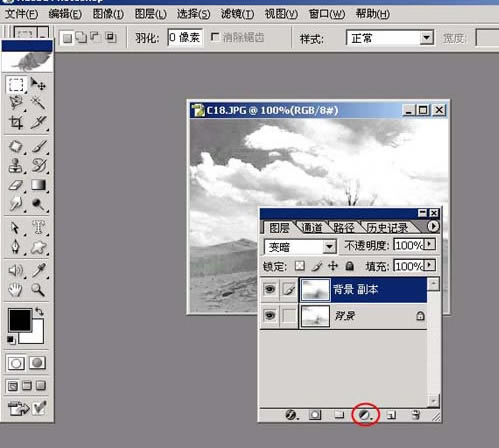
Task: Open the layers panel flyout menu
Action: point(433,226)
